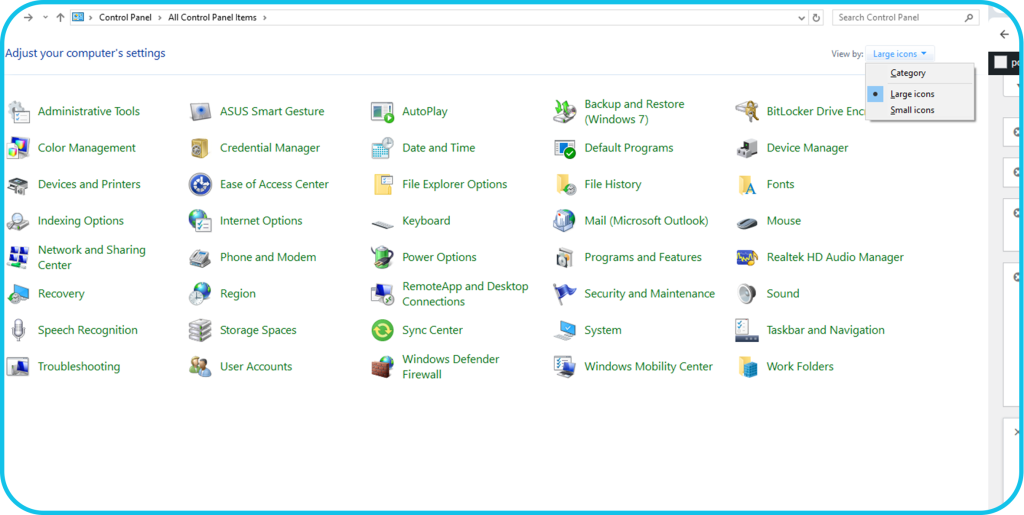
Task: Click the back arrow in the right-side window
Action: click(1004, 35)
